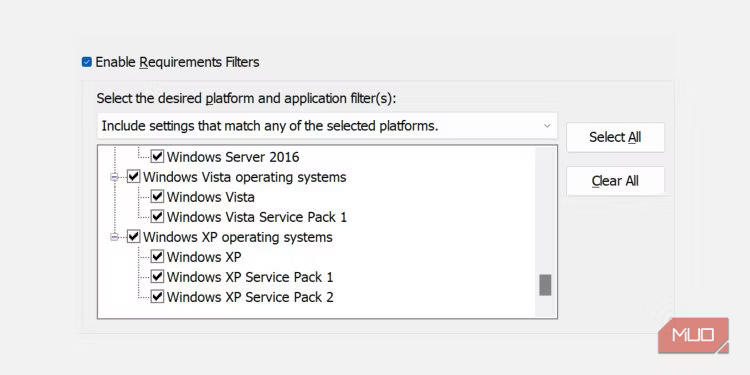Click the Enable Requirements Filters label text
Screen dimensions: 750x375
tap(177, 62)
